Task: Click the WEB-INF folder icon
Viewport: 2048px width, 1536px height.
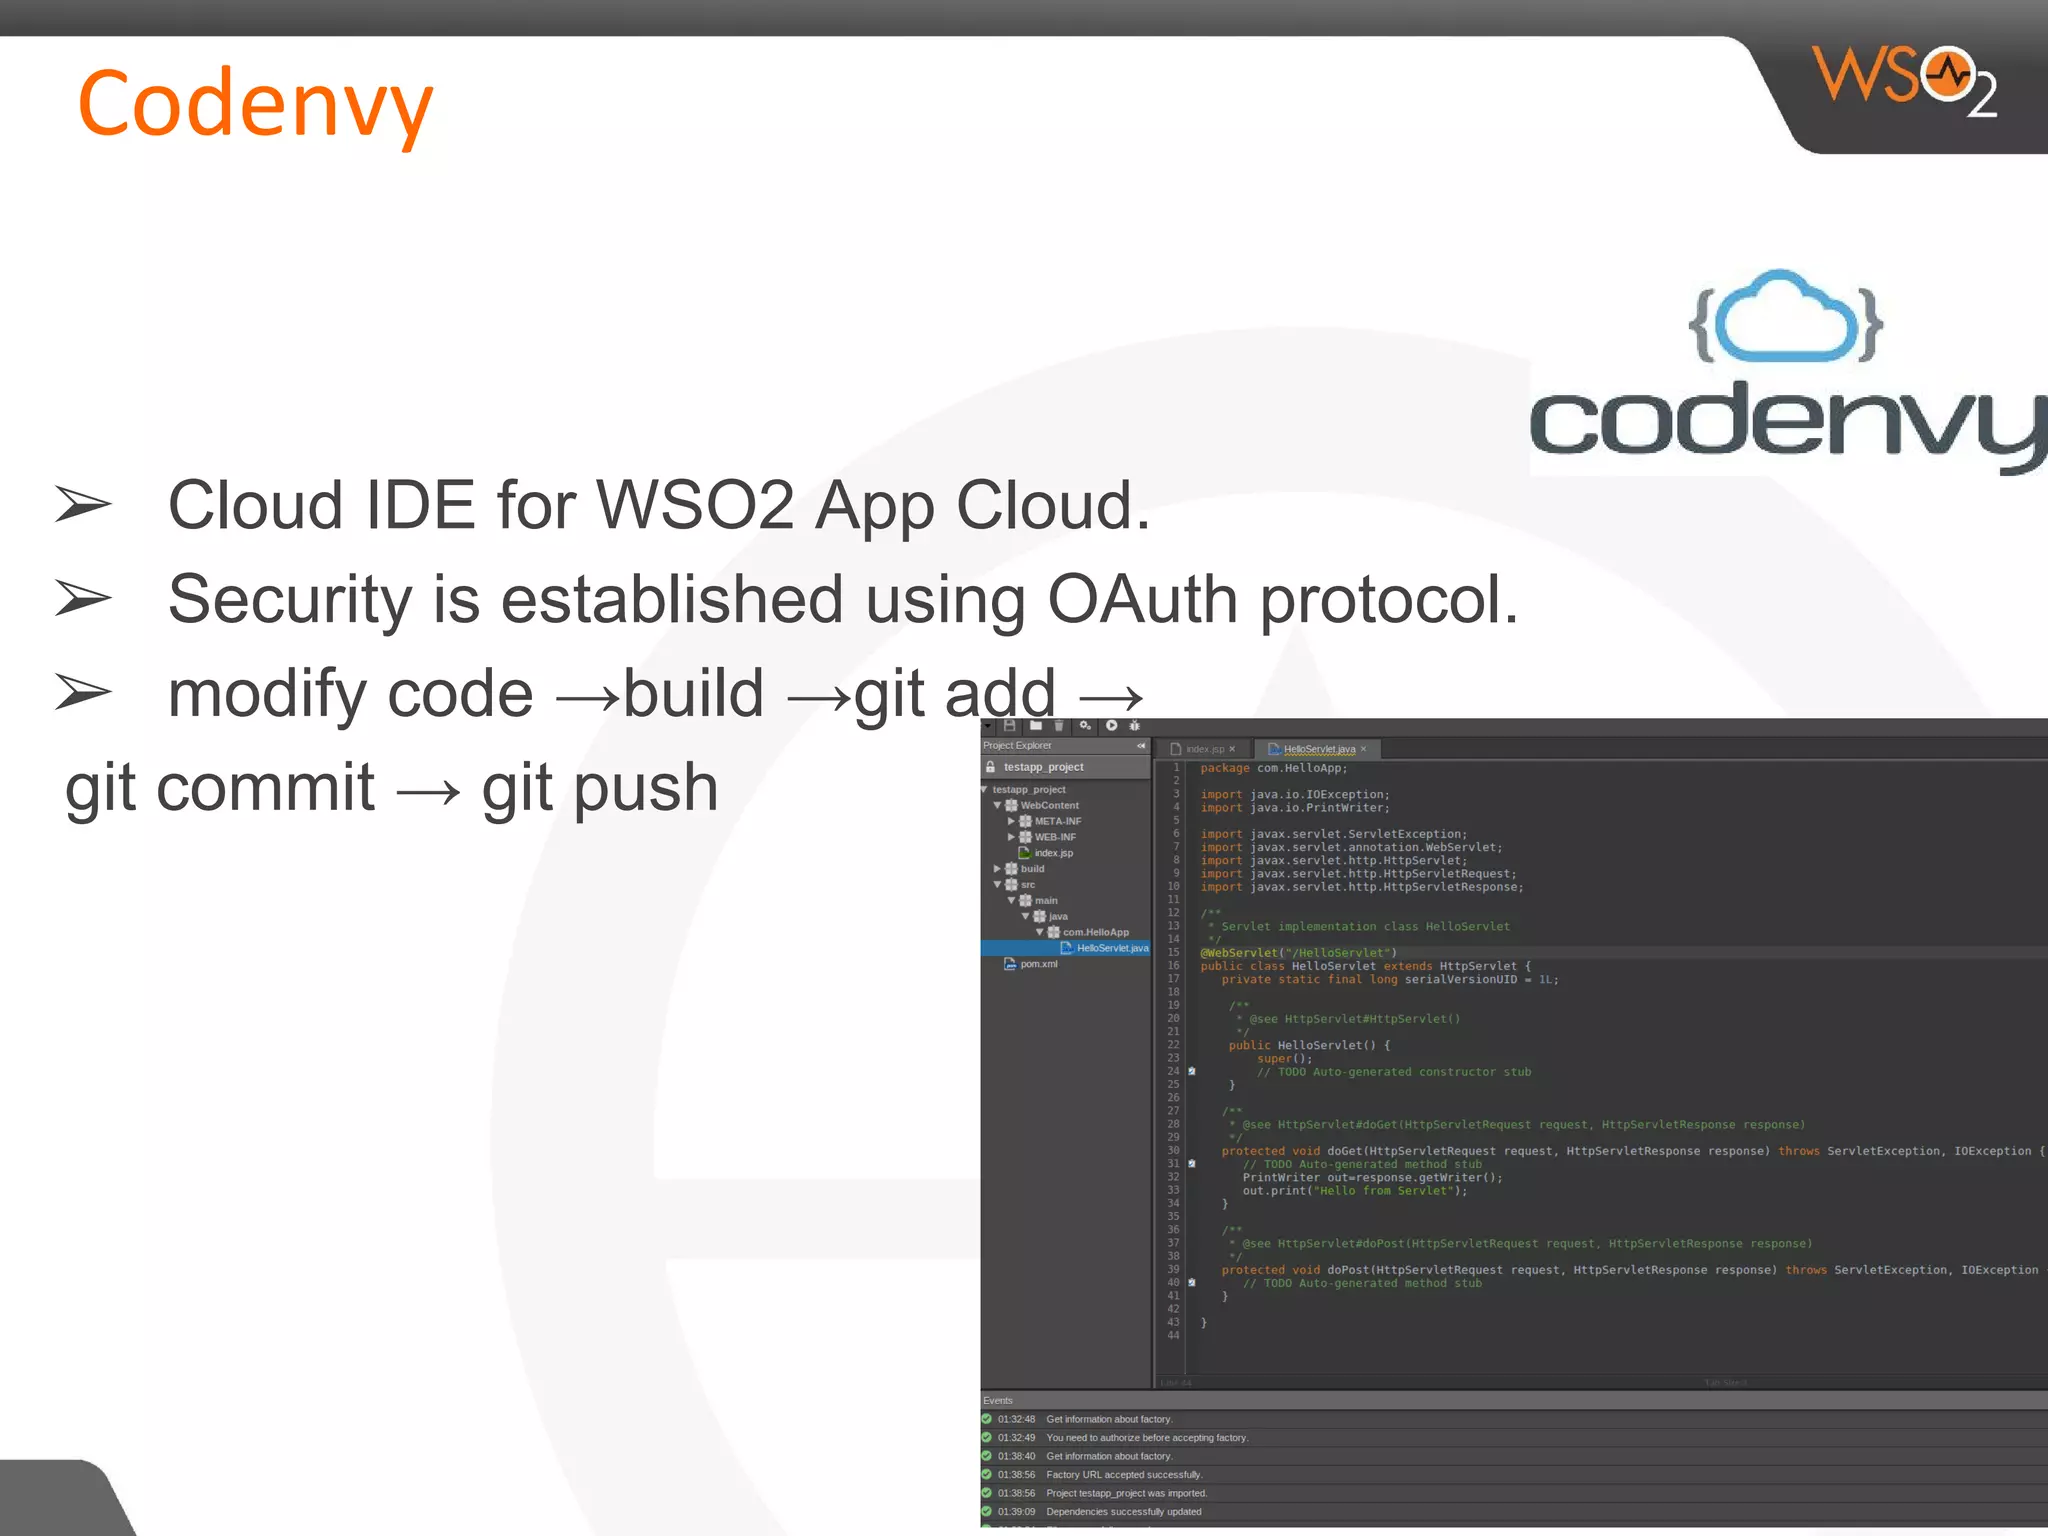Action: pyautogui.click(x=1025, y=837)
